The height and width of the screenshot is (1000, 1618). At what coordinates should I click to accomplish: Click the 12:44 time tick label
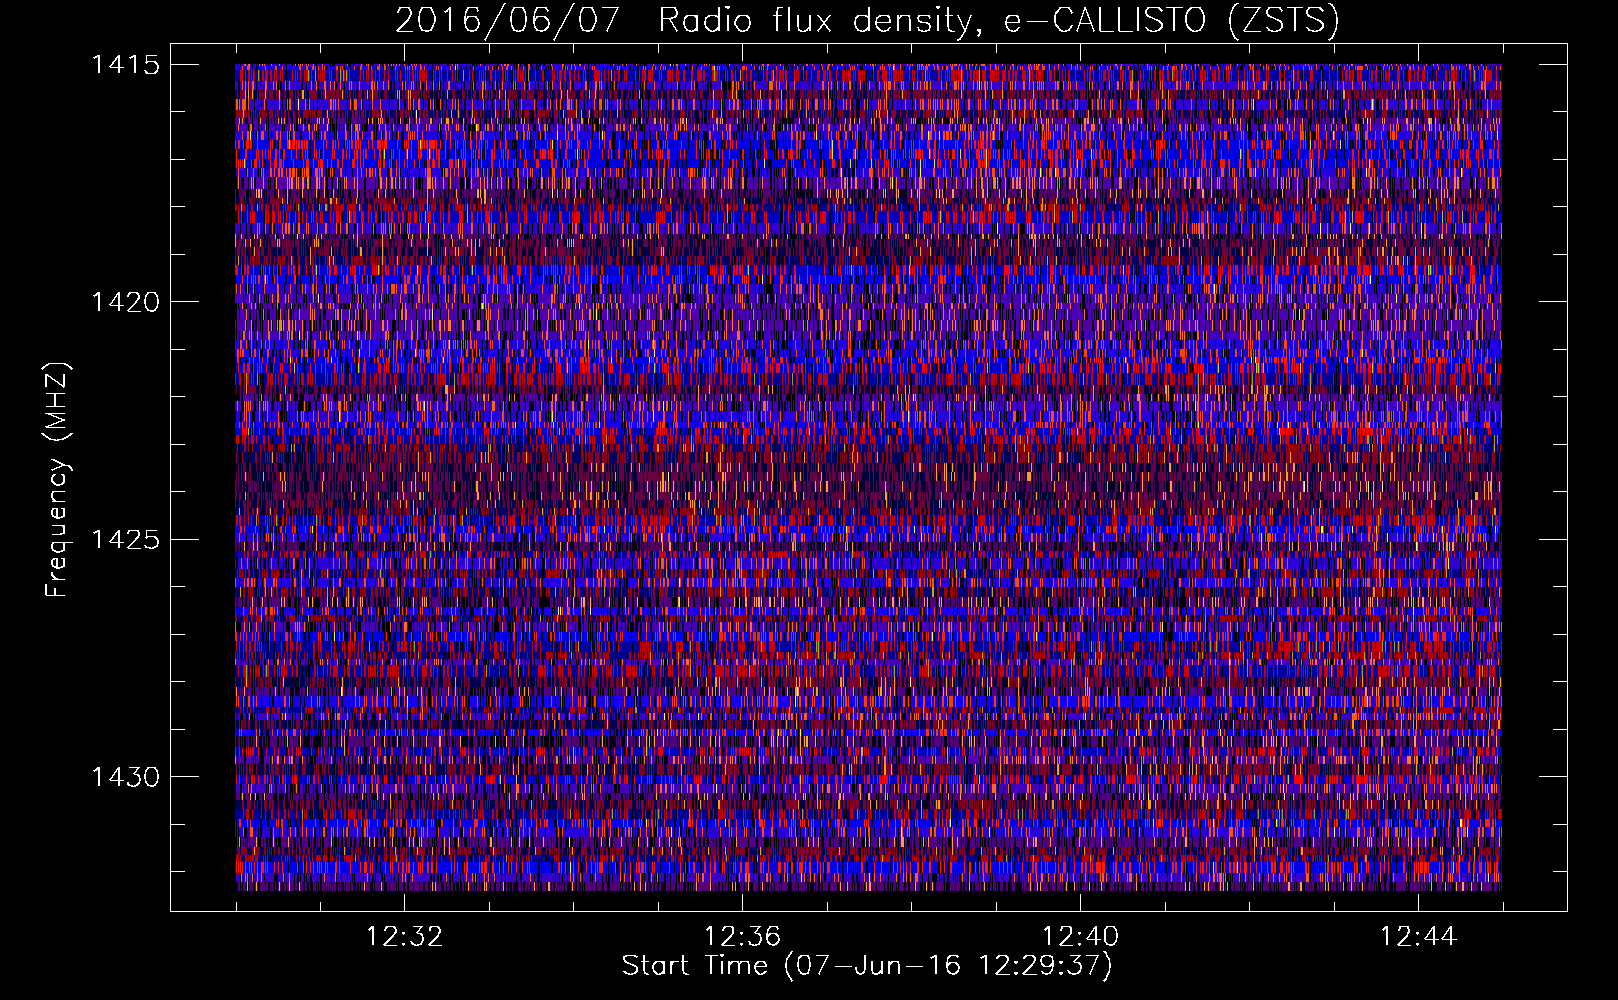pyautogui.click(x=1418, y=937)
